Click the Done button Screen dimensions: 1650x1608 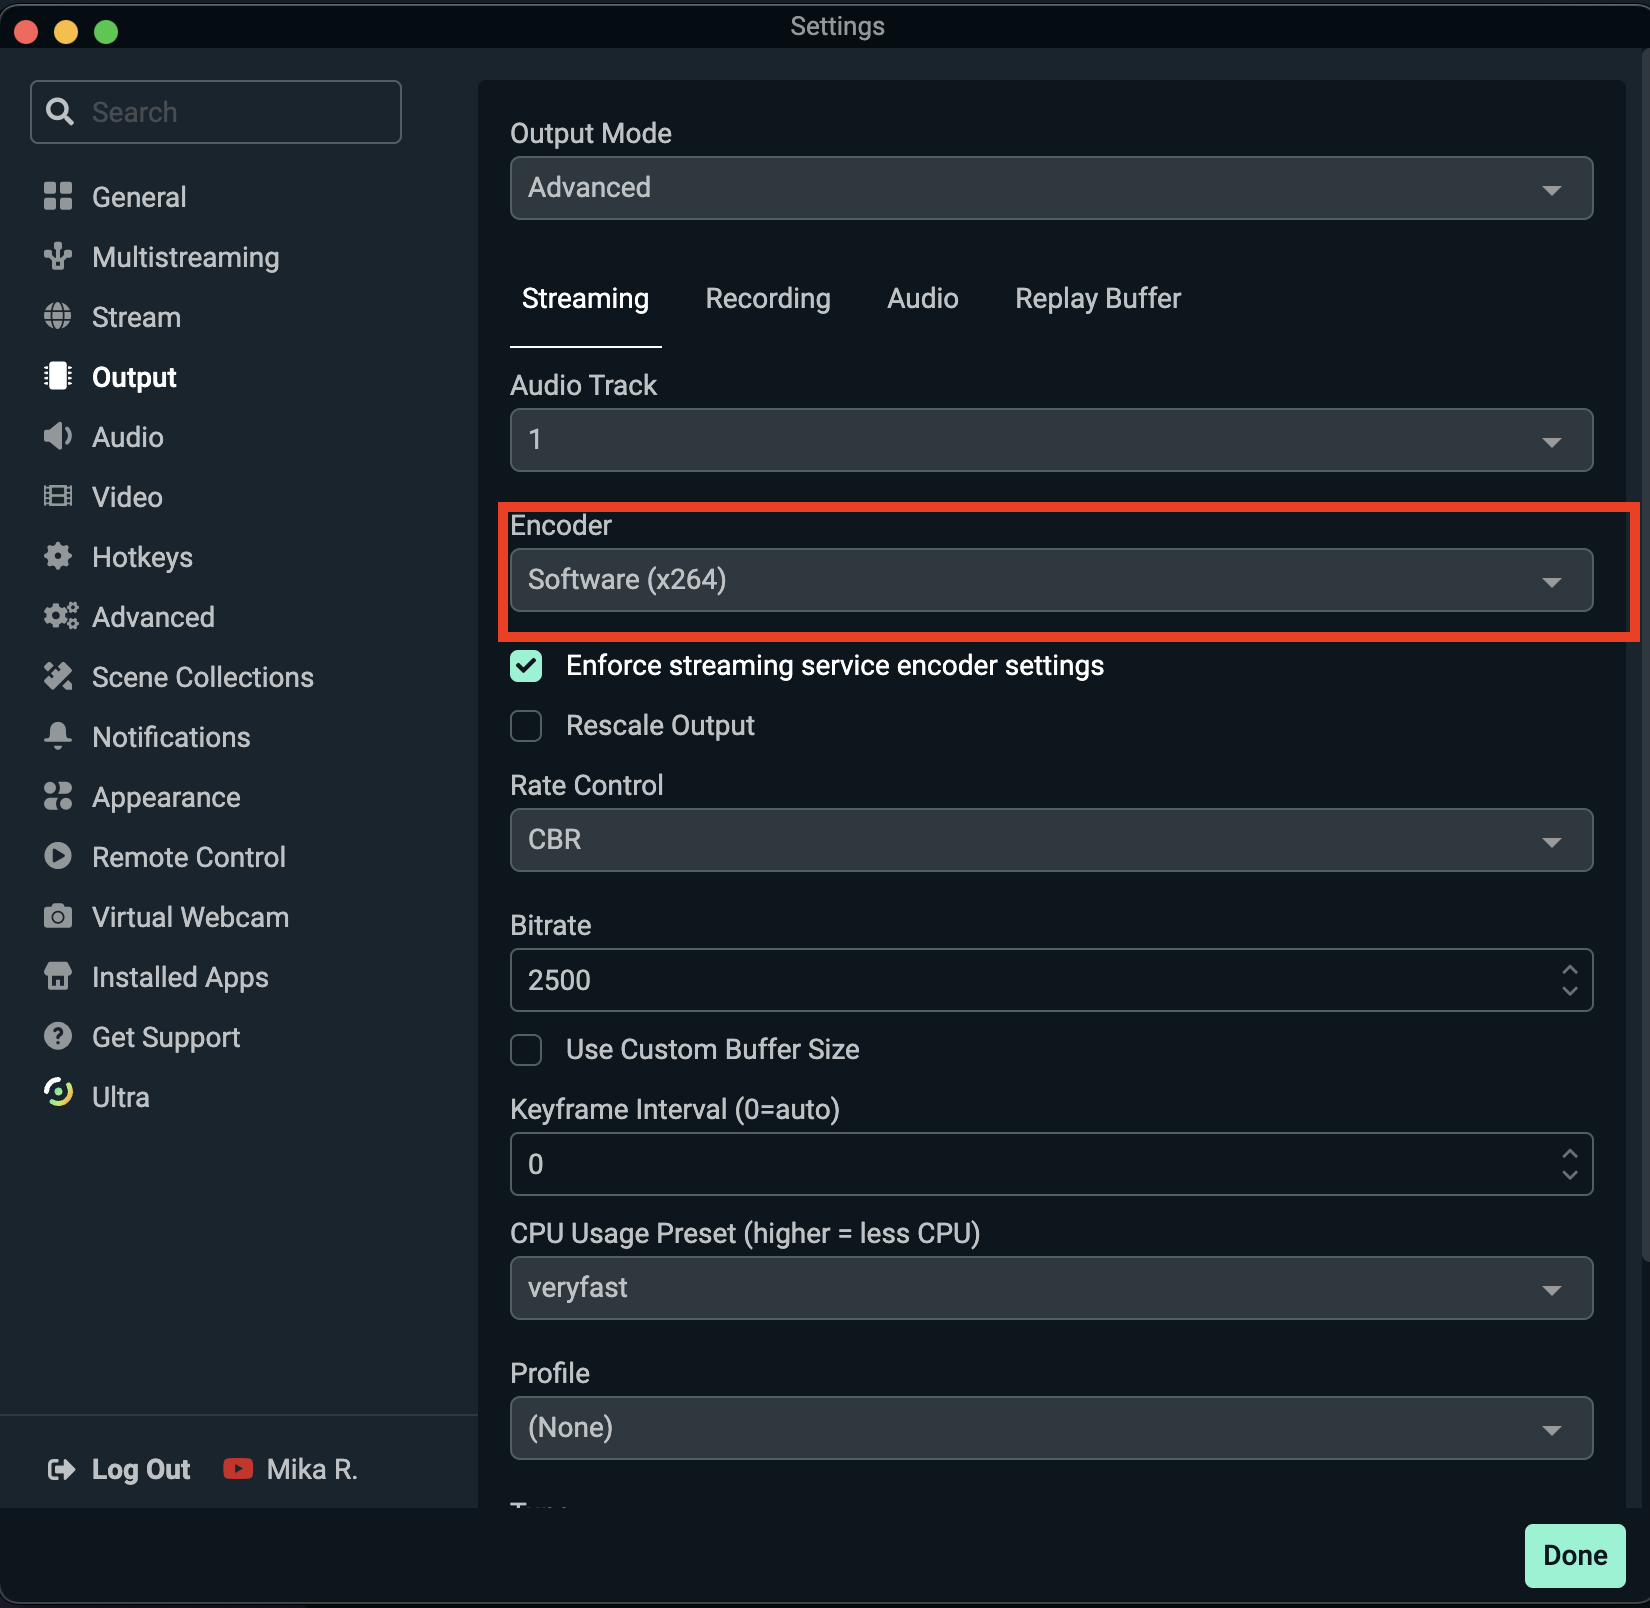click(1575, 1555)
